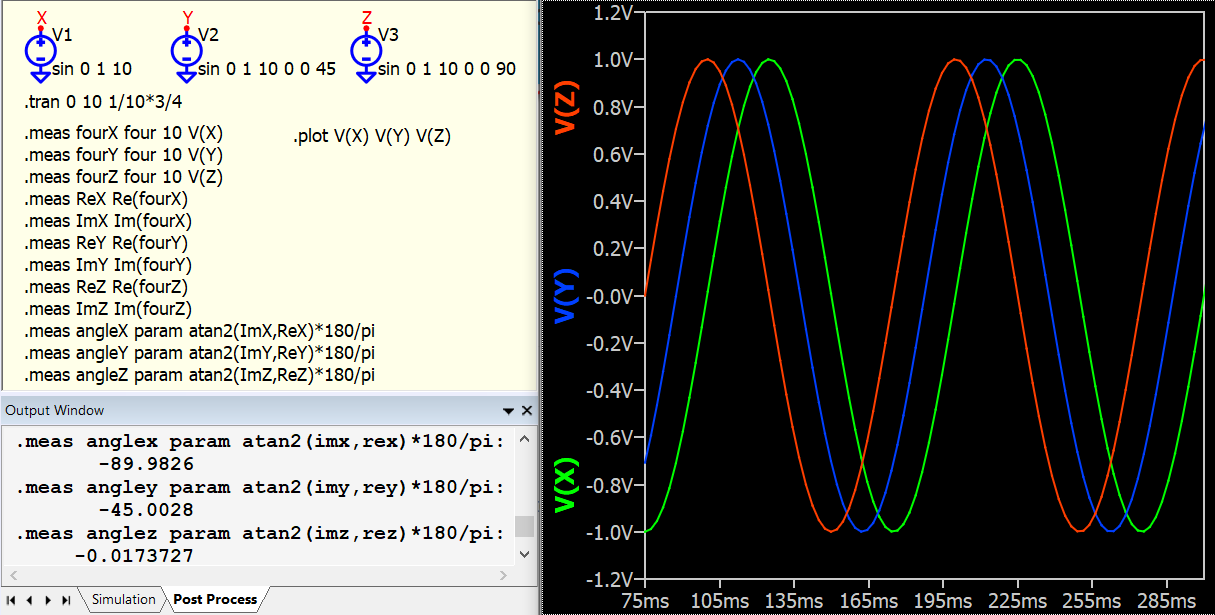Click the red net label X
The width and height of the screenshot is (1215, 615).
click(x=41, y=18)
